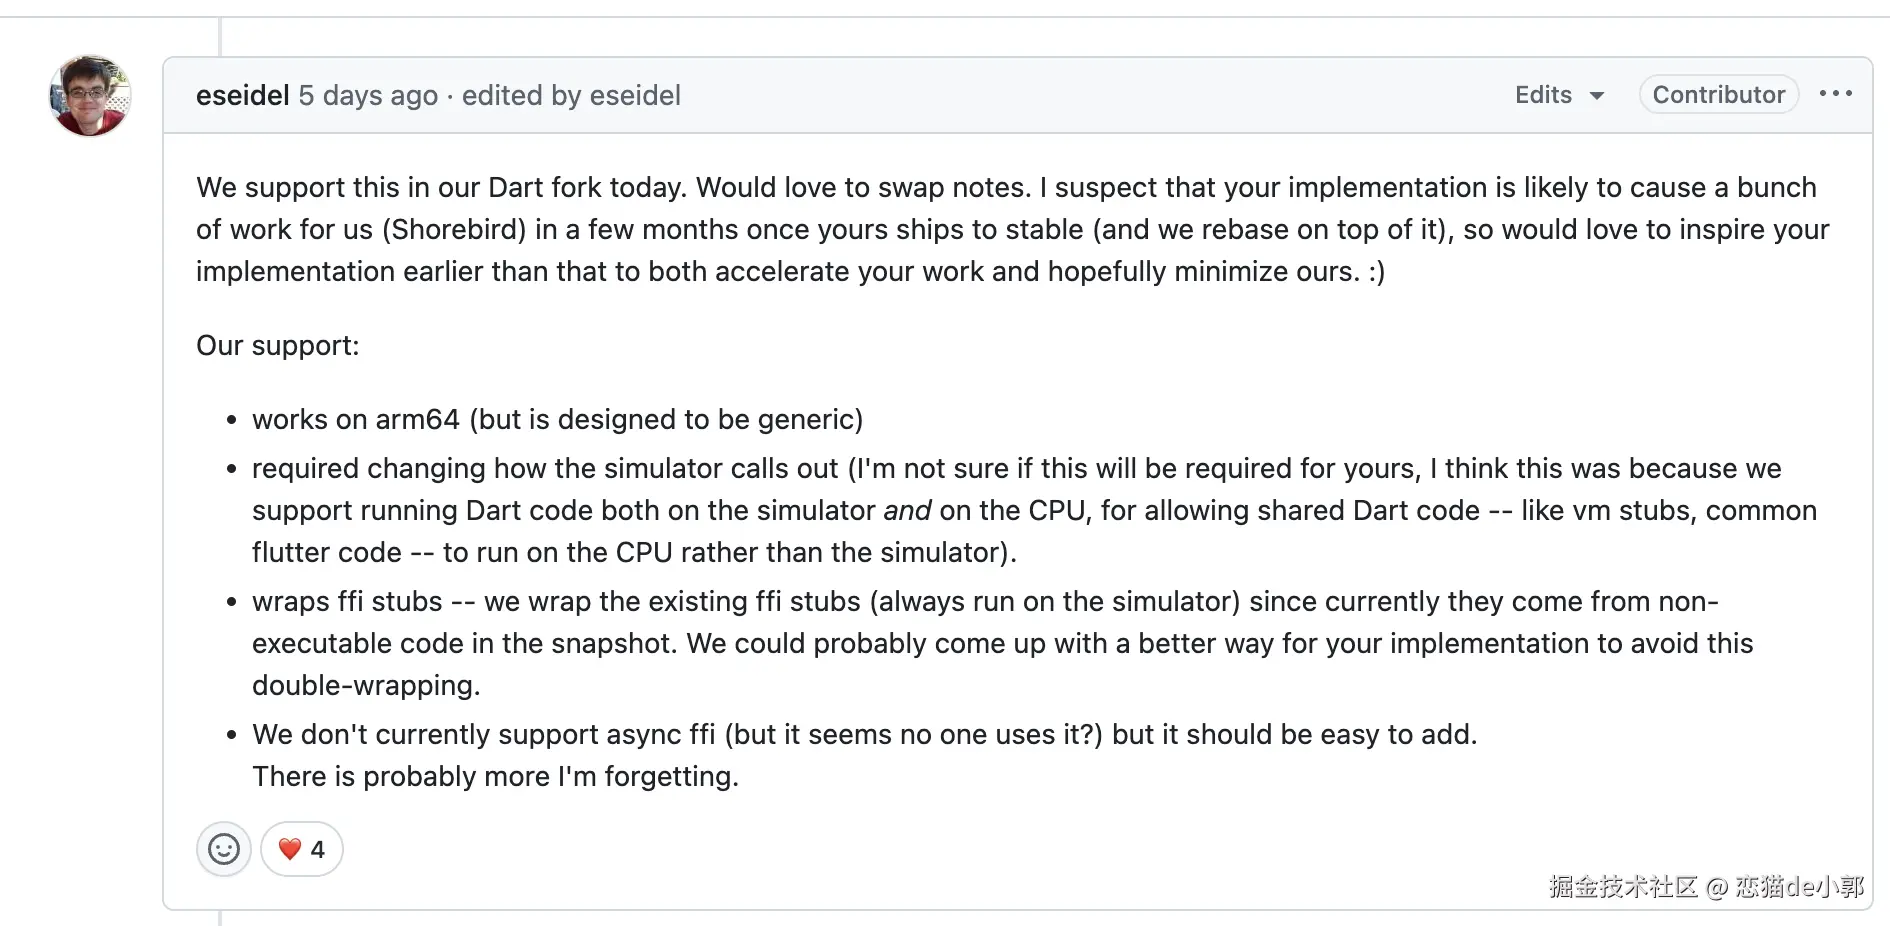Click the watermark text at bottom right
This screenshot has height=926, width=1890.
tap(1706, 887)
